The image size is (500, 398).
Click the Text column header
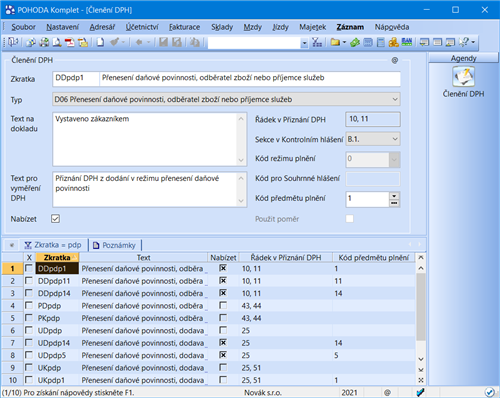point(143,258)
